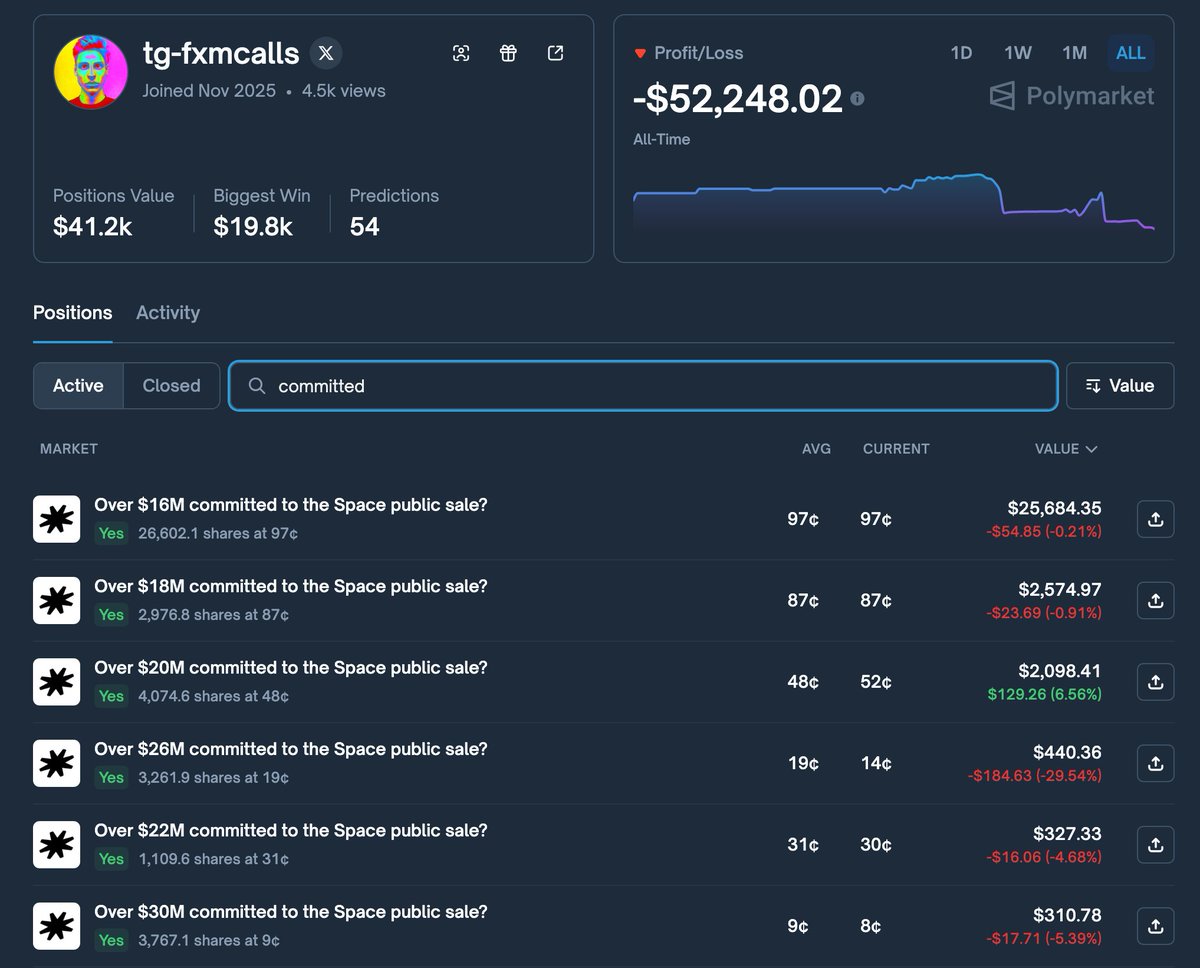The image size is (1200, 968).
Task: Share the Over $22M position
Action: coord(1155,845)
